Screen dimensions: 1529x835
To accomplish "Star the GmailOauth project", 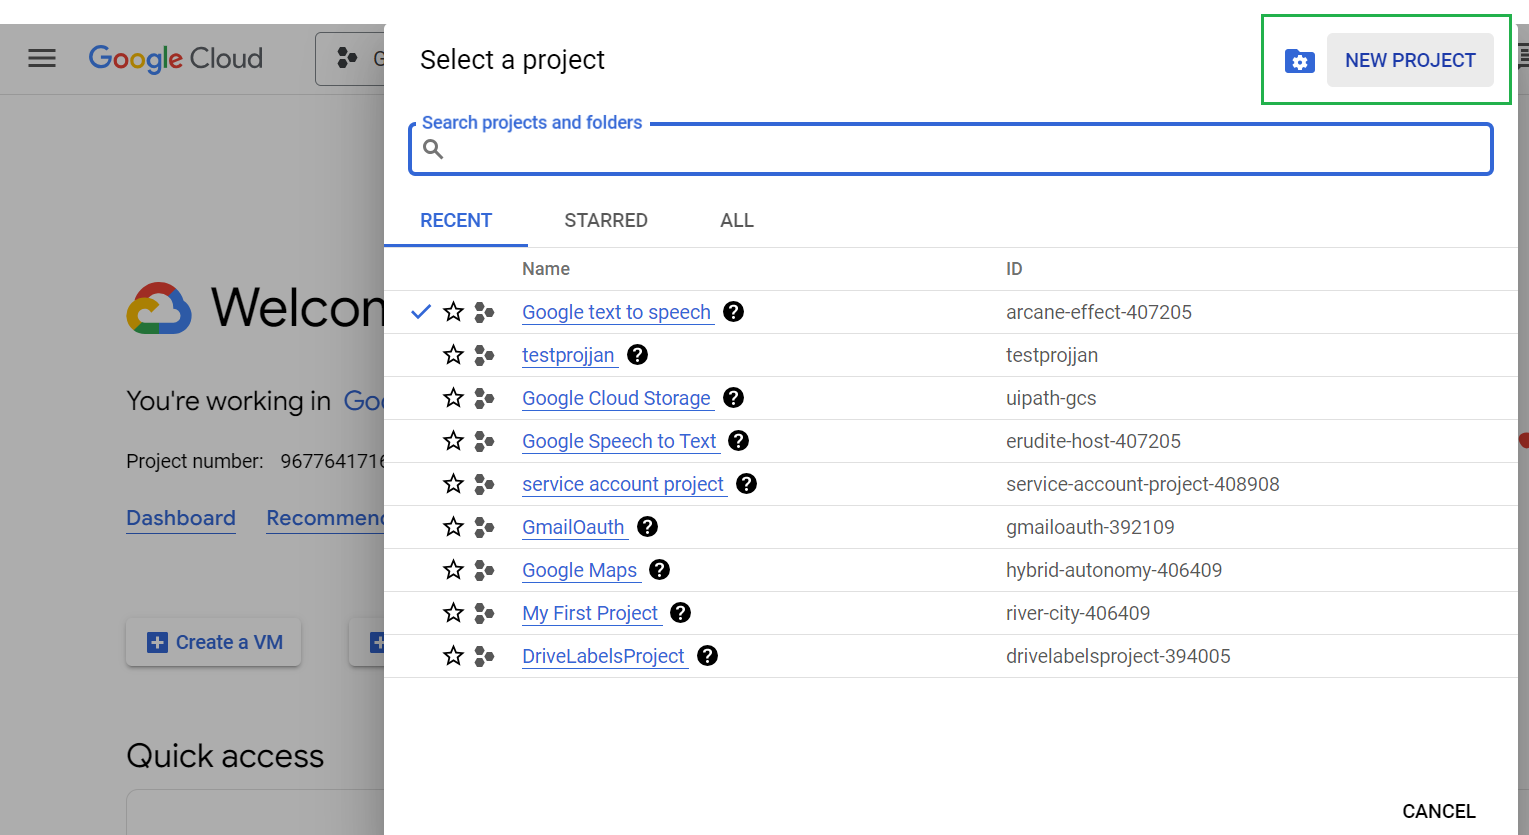I will pos(453,527).
